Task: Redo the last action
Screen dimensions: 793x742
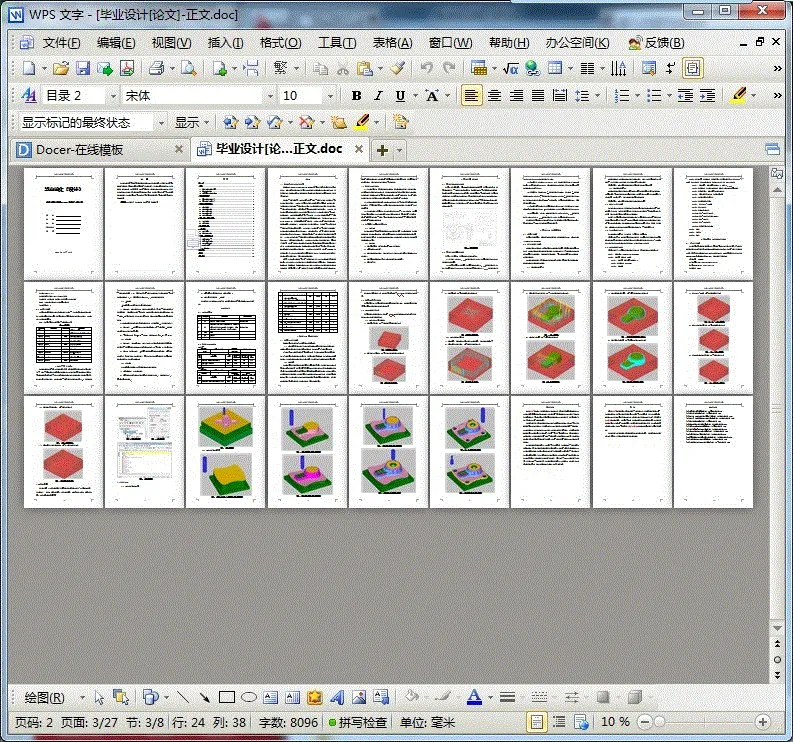Action: [x=449, y=68]
